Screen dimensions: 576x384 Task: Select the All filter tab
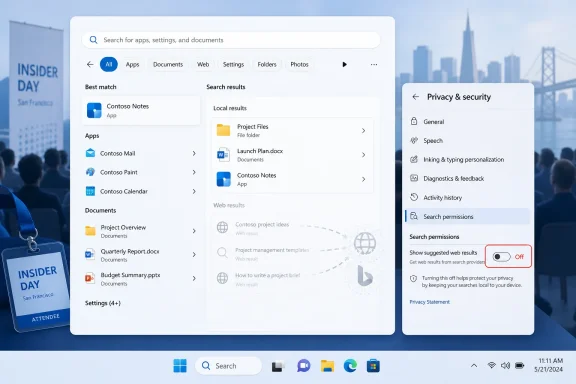click(x=109, y=64)
